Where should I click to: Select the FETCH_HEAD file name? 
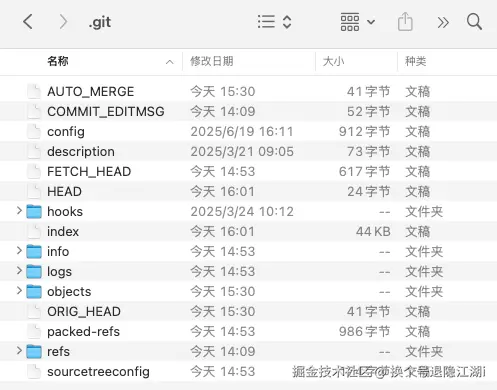(89, 172)
